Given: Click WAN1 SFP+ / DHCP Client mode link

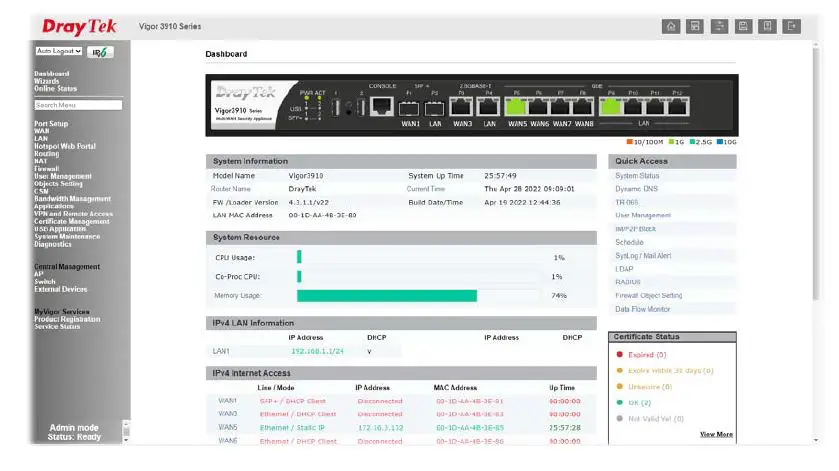Looking at the screenshot, I should pos(292,401).
